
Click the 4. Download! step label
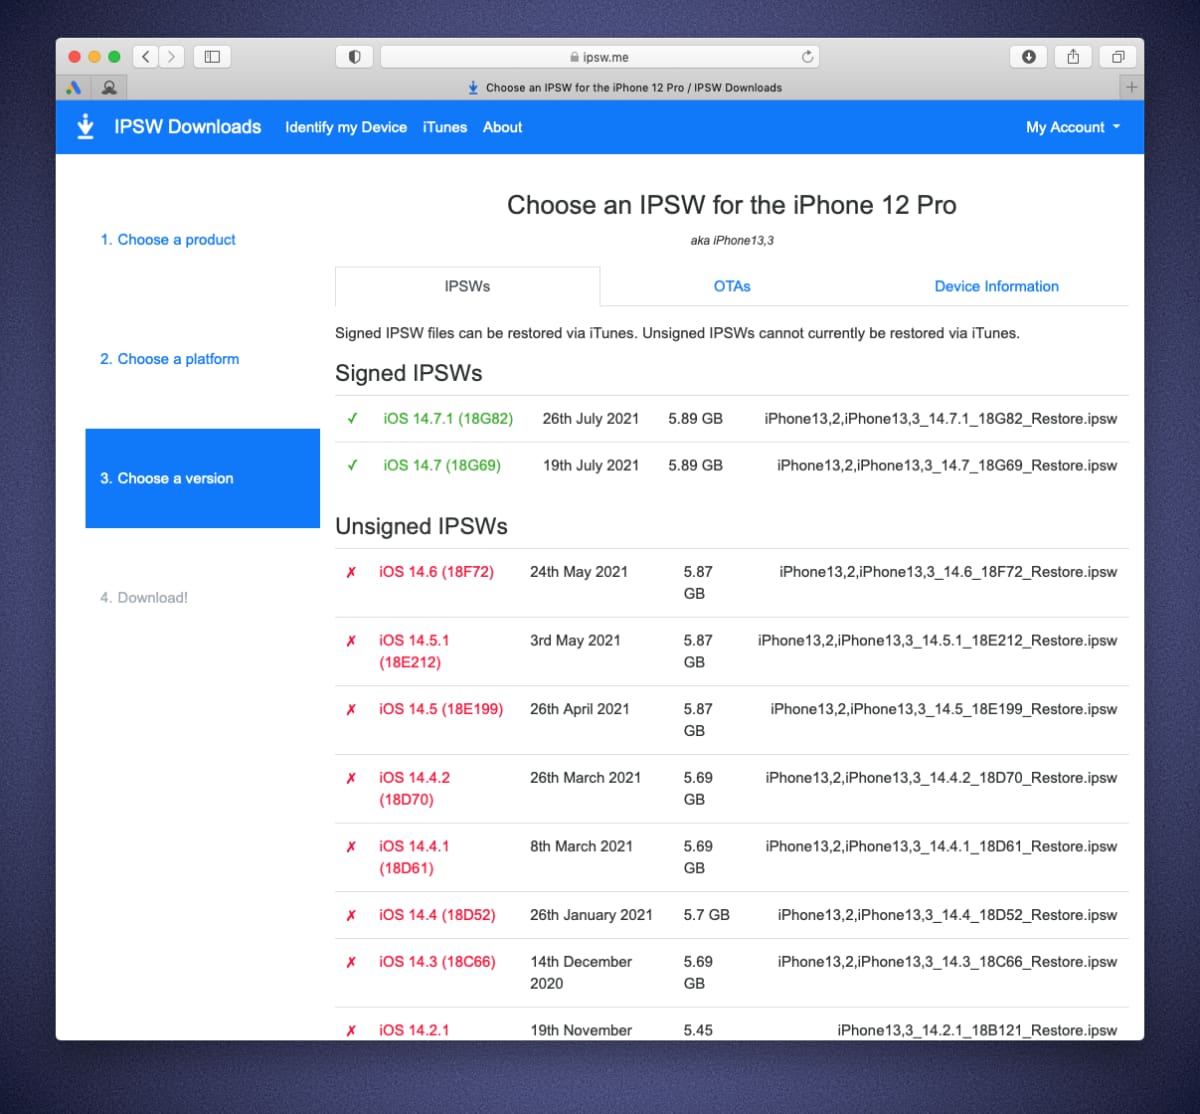coord(144,598)
